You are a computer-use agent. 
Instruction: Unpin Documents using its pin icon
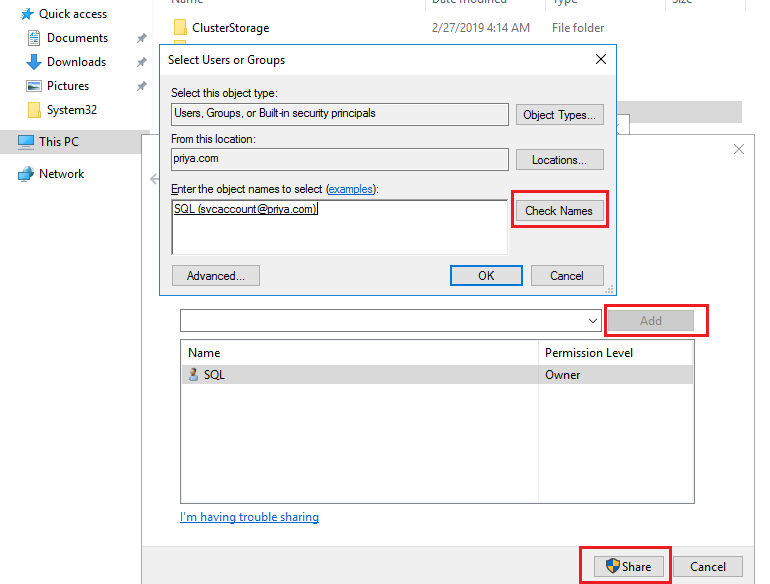click(x=141, y=38)
